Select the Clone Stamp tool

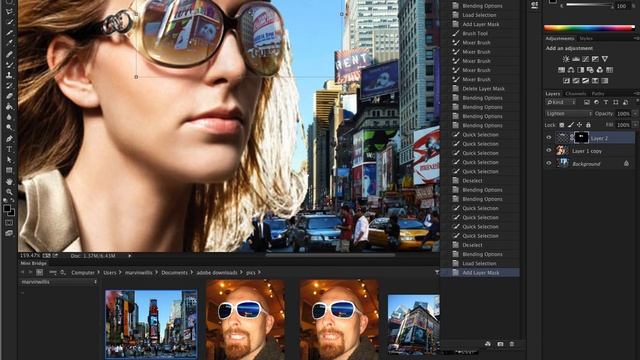(x=9, y=75)
